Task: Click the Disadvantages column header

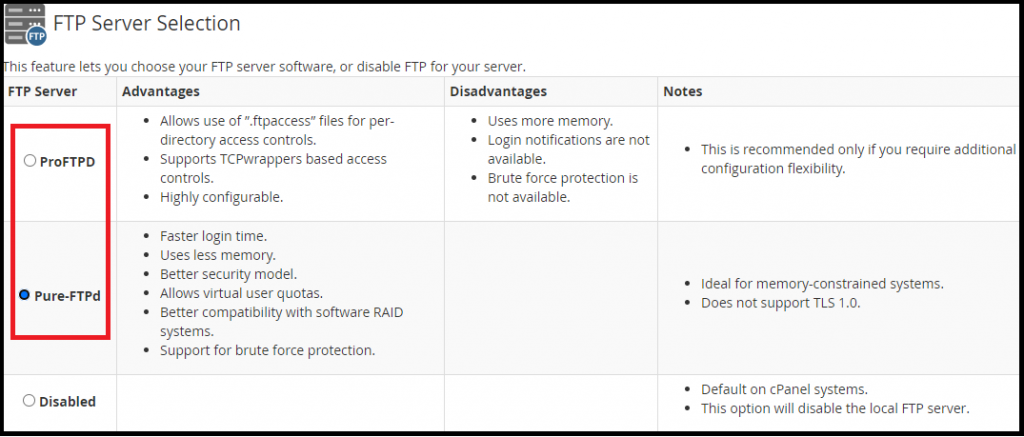Action: pos(498,91)
